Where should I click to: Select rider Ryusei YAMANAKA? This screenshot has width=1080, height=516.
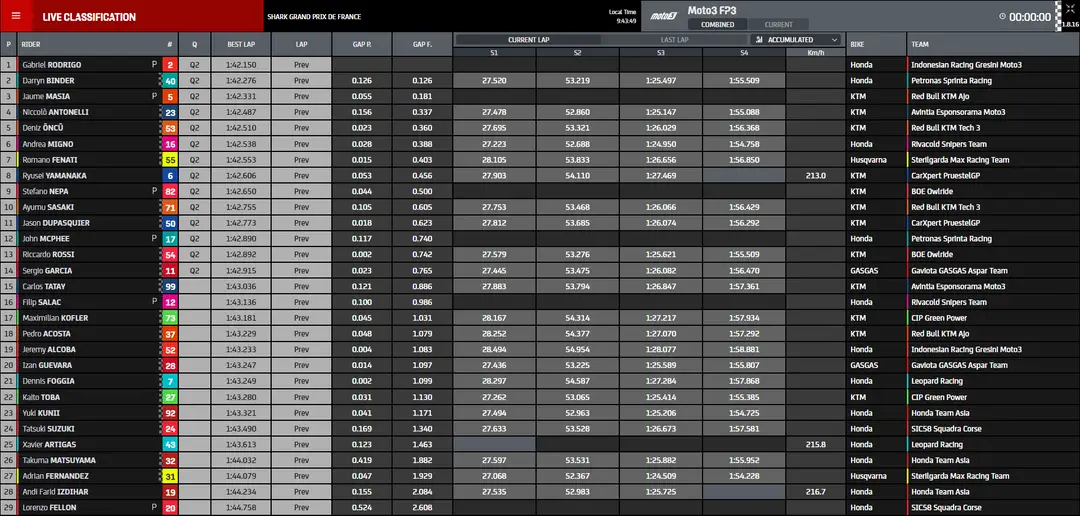click(x=54, y=176)
